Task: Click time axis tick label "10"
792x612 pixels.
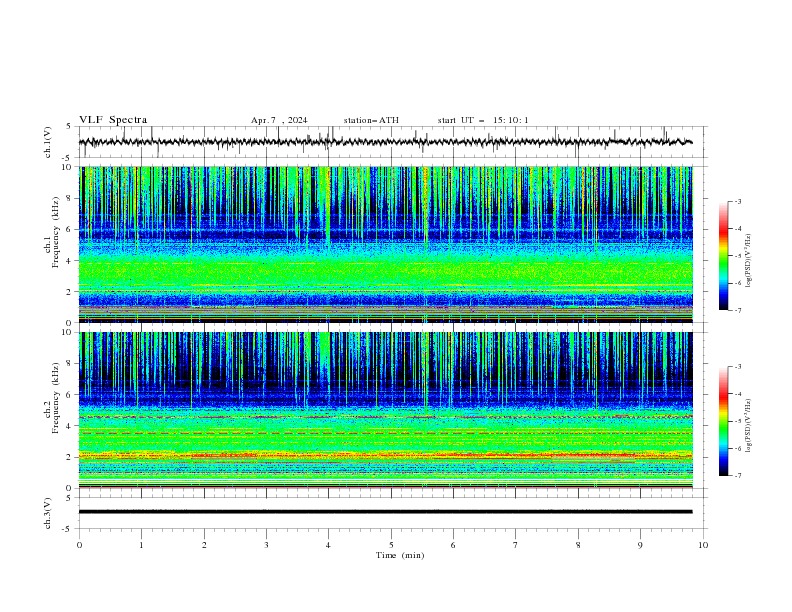Action: pos(703,545)
